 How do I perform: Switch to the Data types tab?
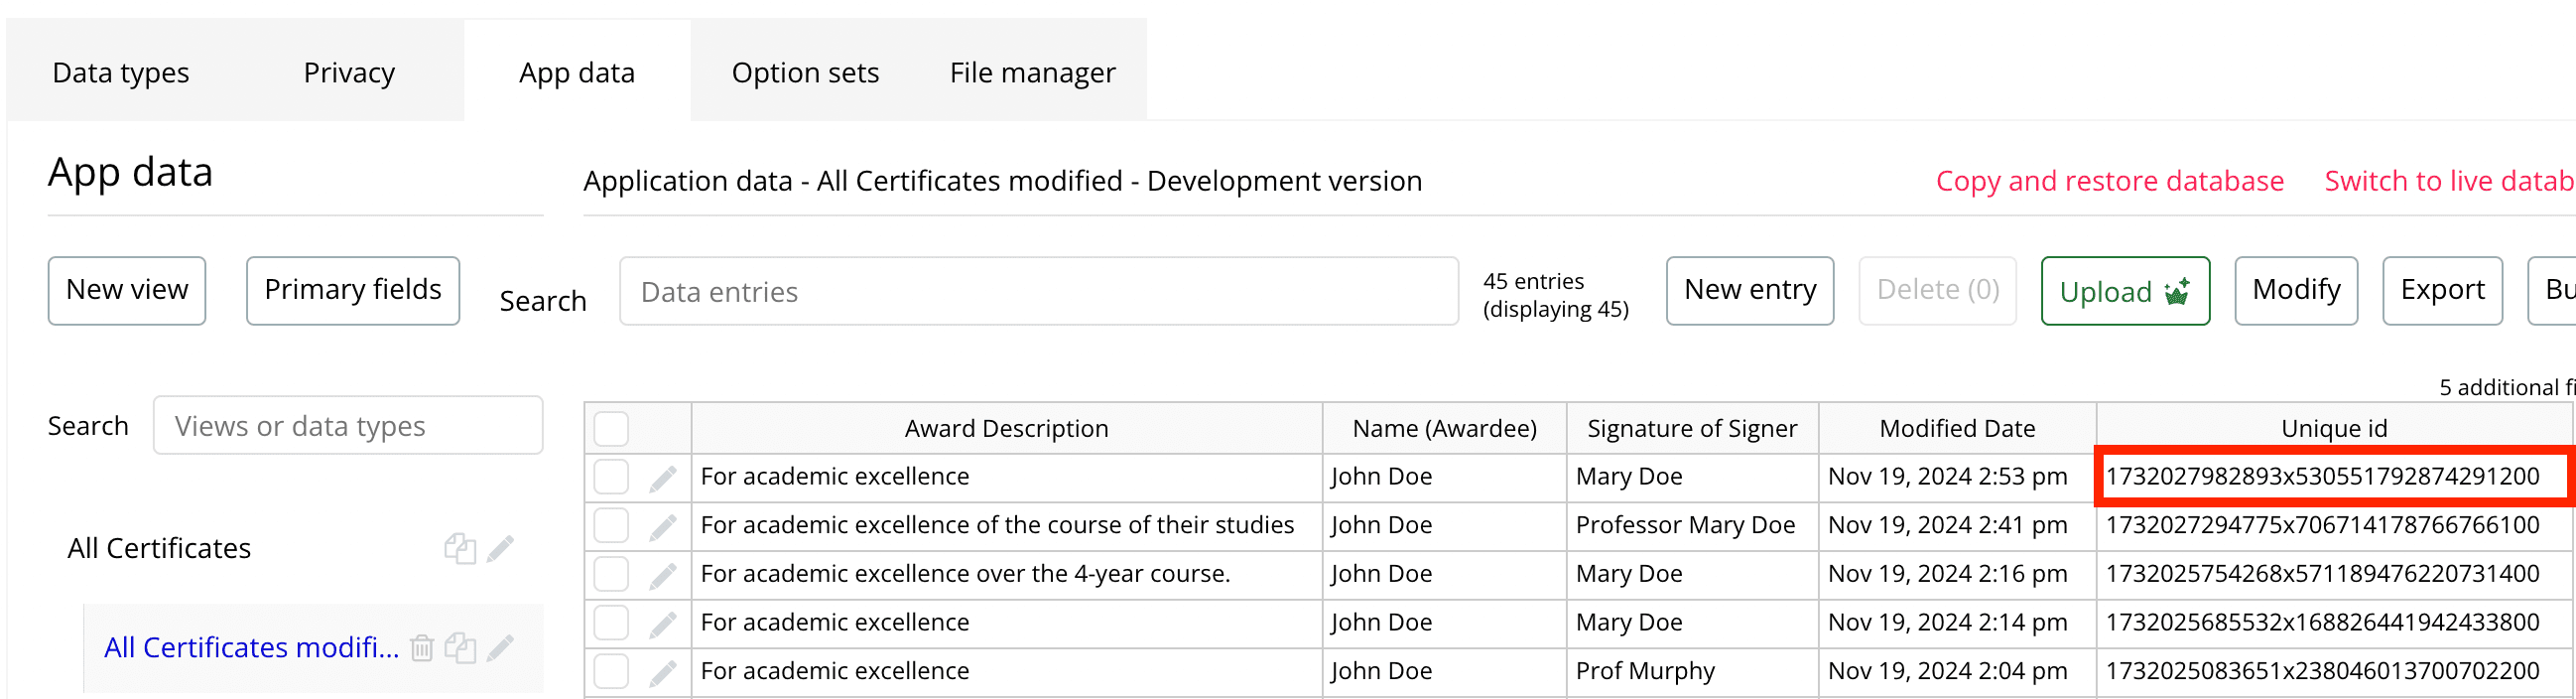[121, 73]
